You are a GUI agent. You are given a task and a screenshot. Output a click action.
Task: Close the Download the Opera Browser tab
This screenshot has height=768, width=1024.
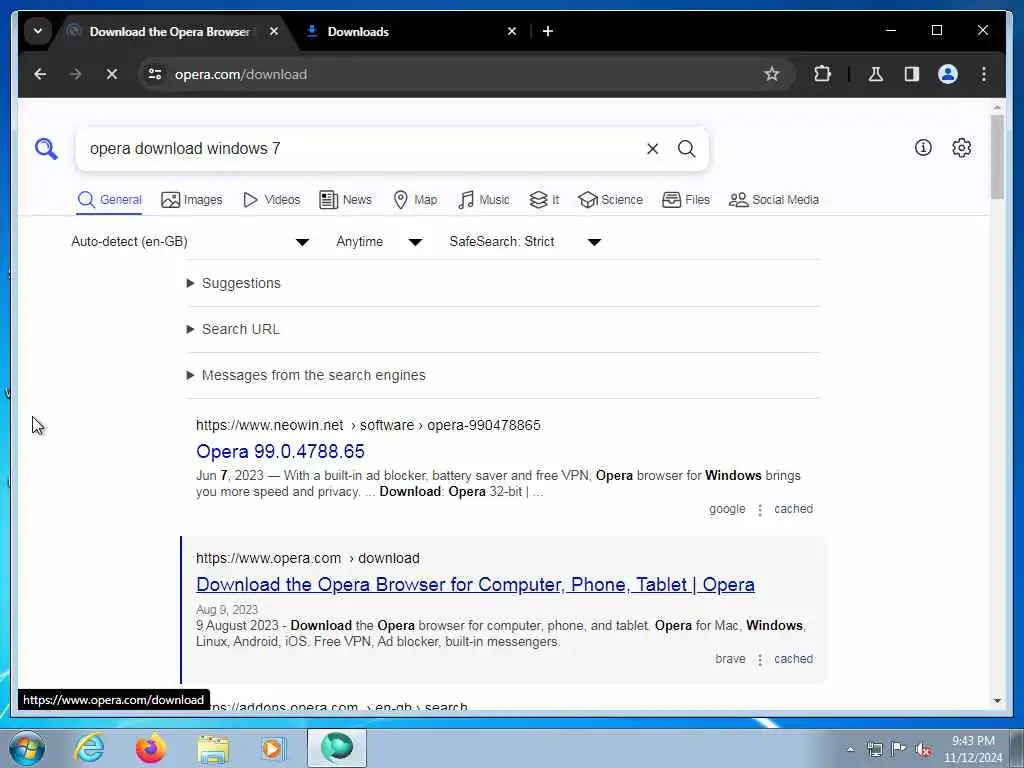[274, 31]
